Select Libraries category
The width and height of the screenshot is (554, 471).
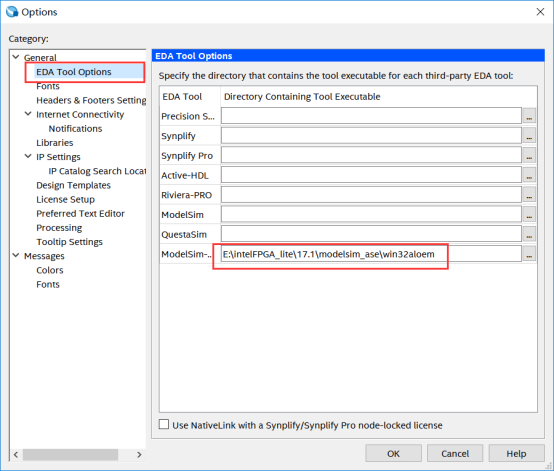(x=55, y=143)
